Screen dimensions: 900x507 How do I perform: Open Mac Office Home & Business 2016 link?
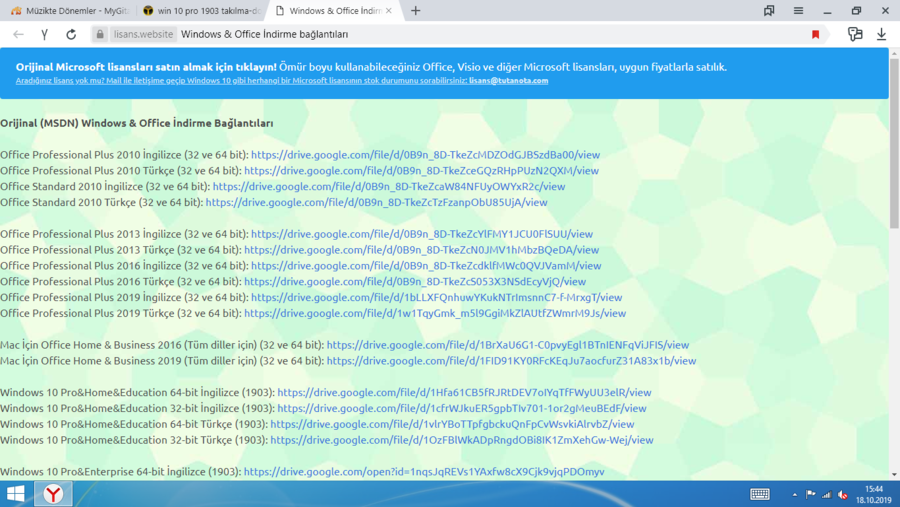pyautogui.click(x=507, y=345)
